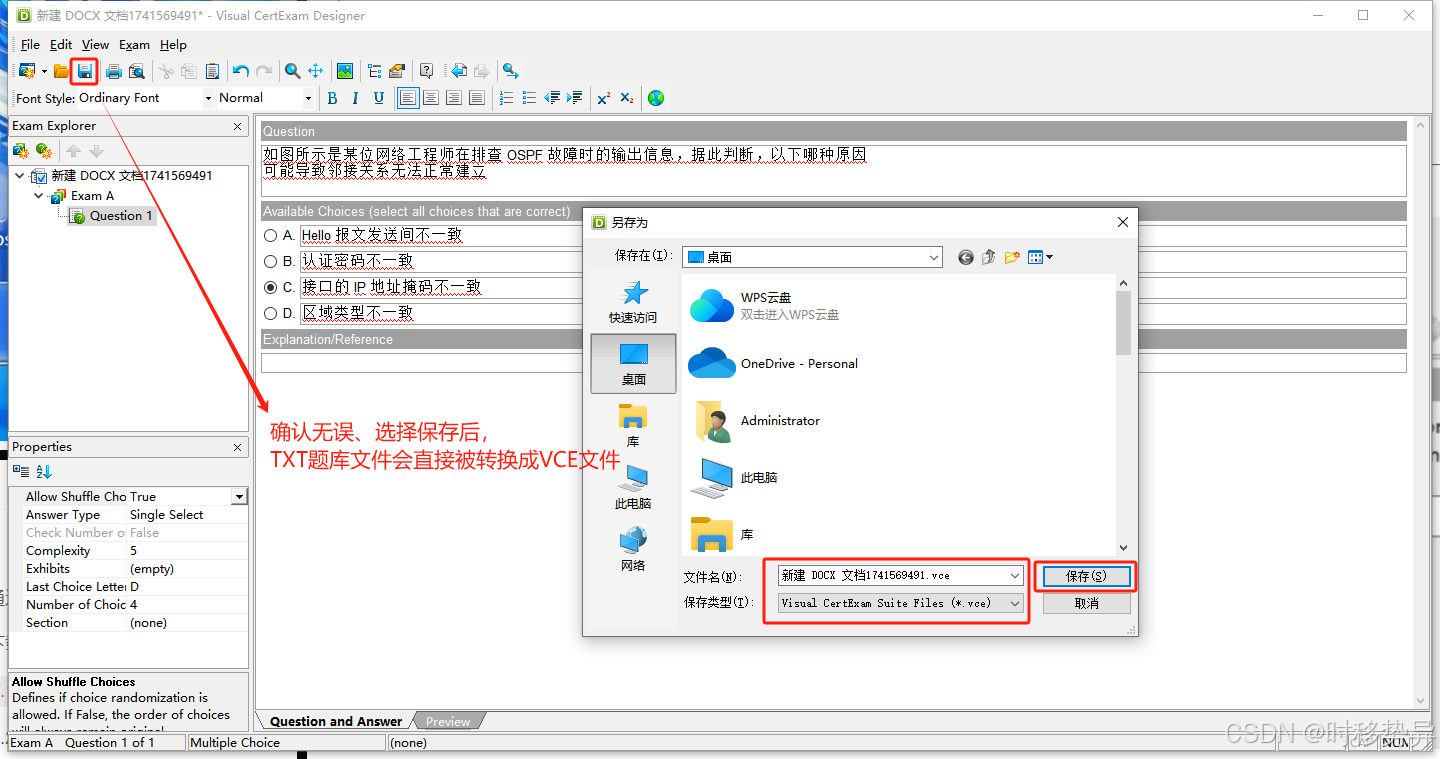Click the categorized view icon in Properties

coord(21,471)
